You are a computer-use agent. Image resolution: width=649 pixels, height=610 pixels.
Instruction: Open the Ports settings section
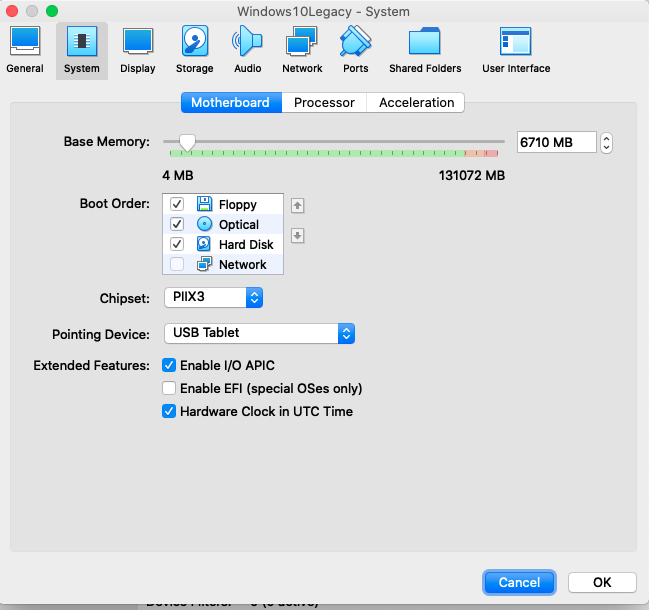356,50
